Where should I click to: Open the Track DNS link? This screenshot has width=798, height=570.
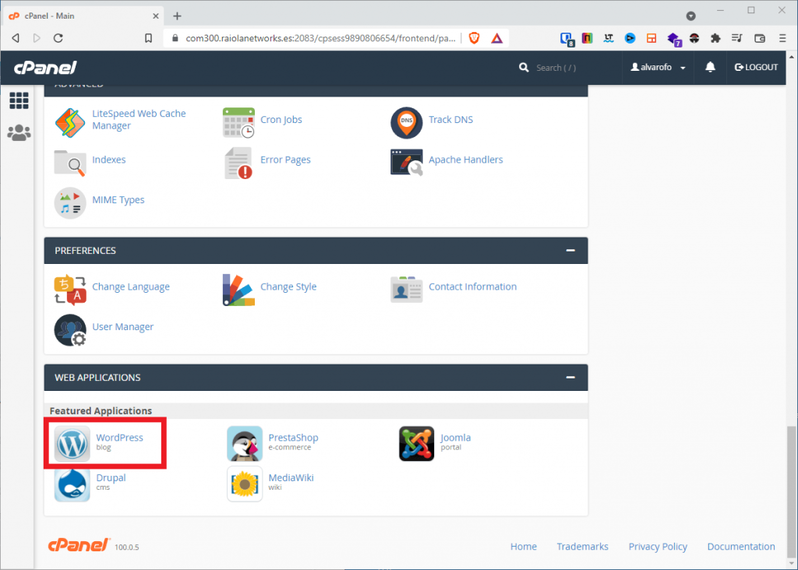[451, 120]
